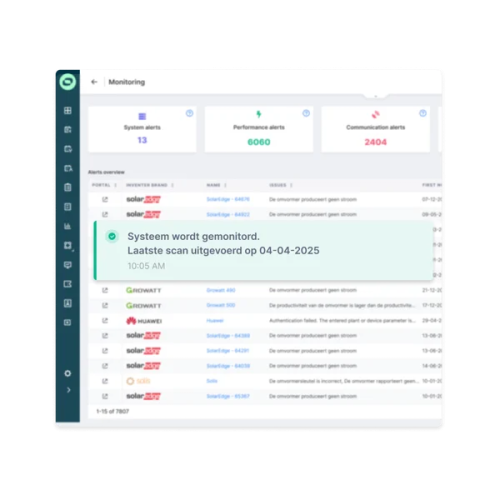The height and width of the screenshot is (500, 500).
Task: Open portal link icon for SolarEdge - 64922 row
Action: (105, 214)
